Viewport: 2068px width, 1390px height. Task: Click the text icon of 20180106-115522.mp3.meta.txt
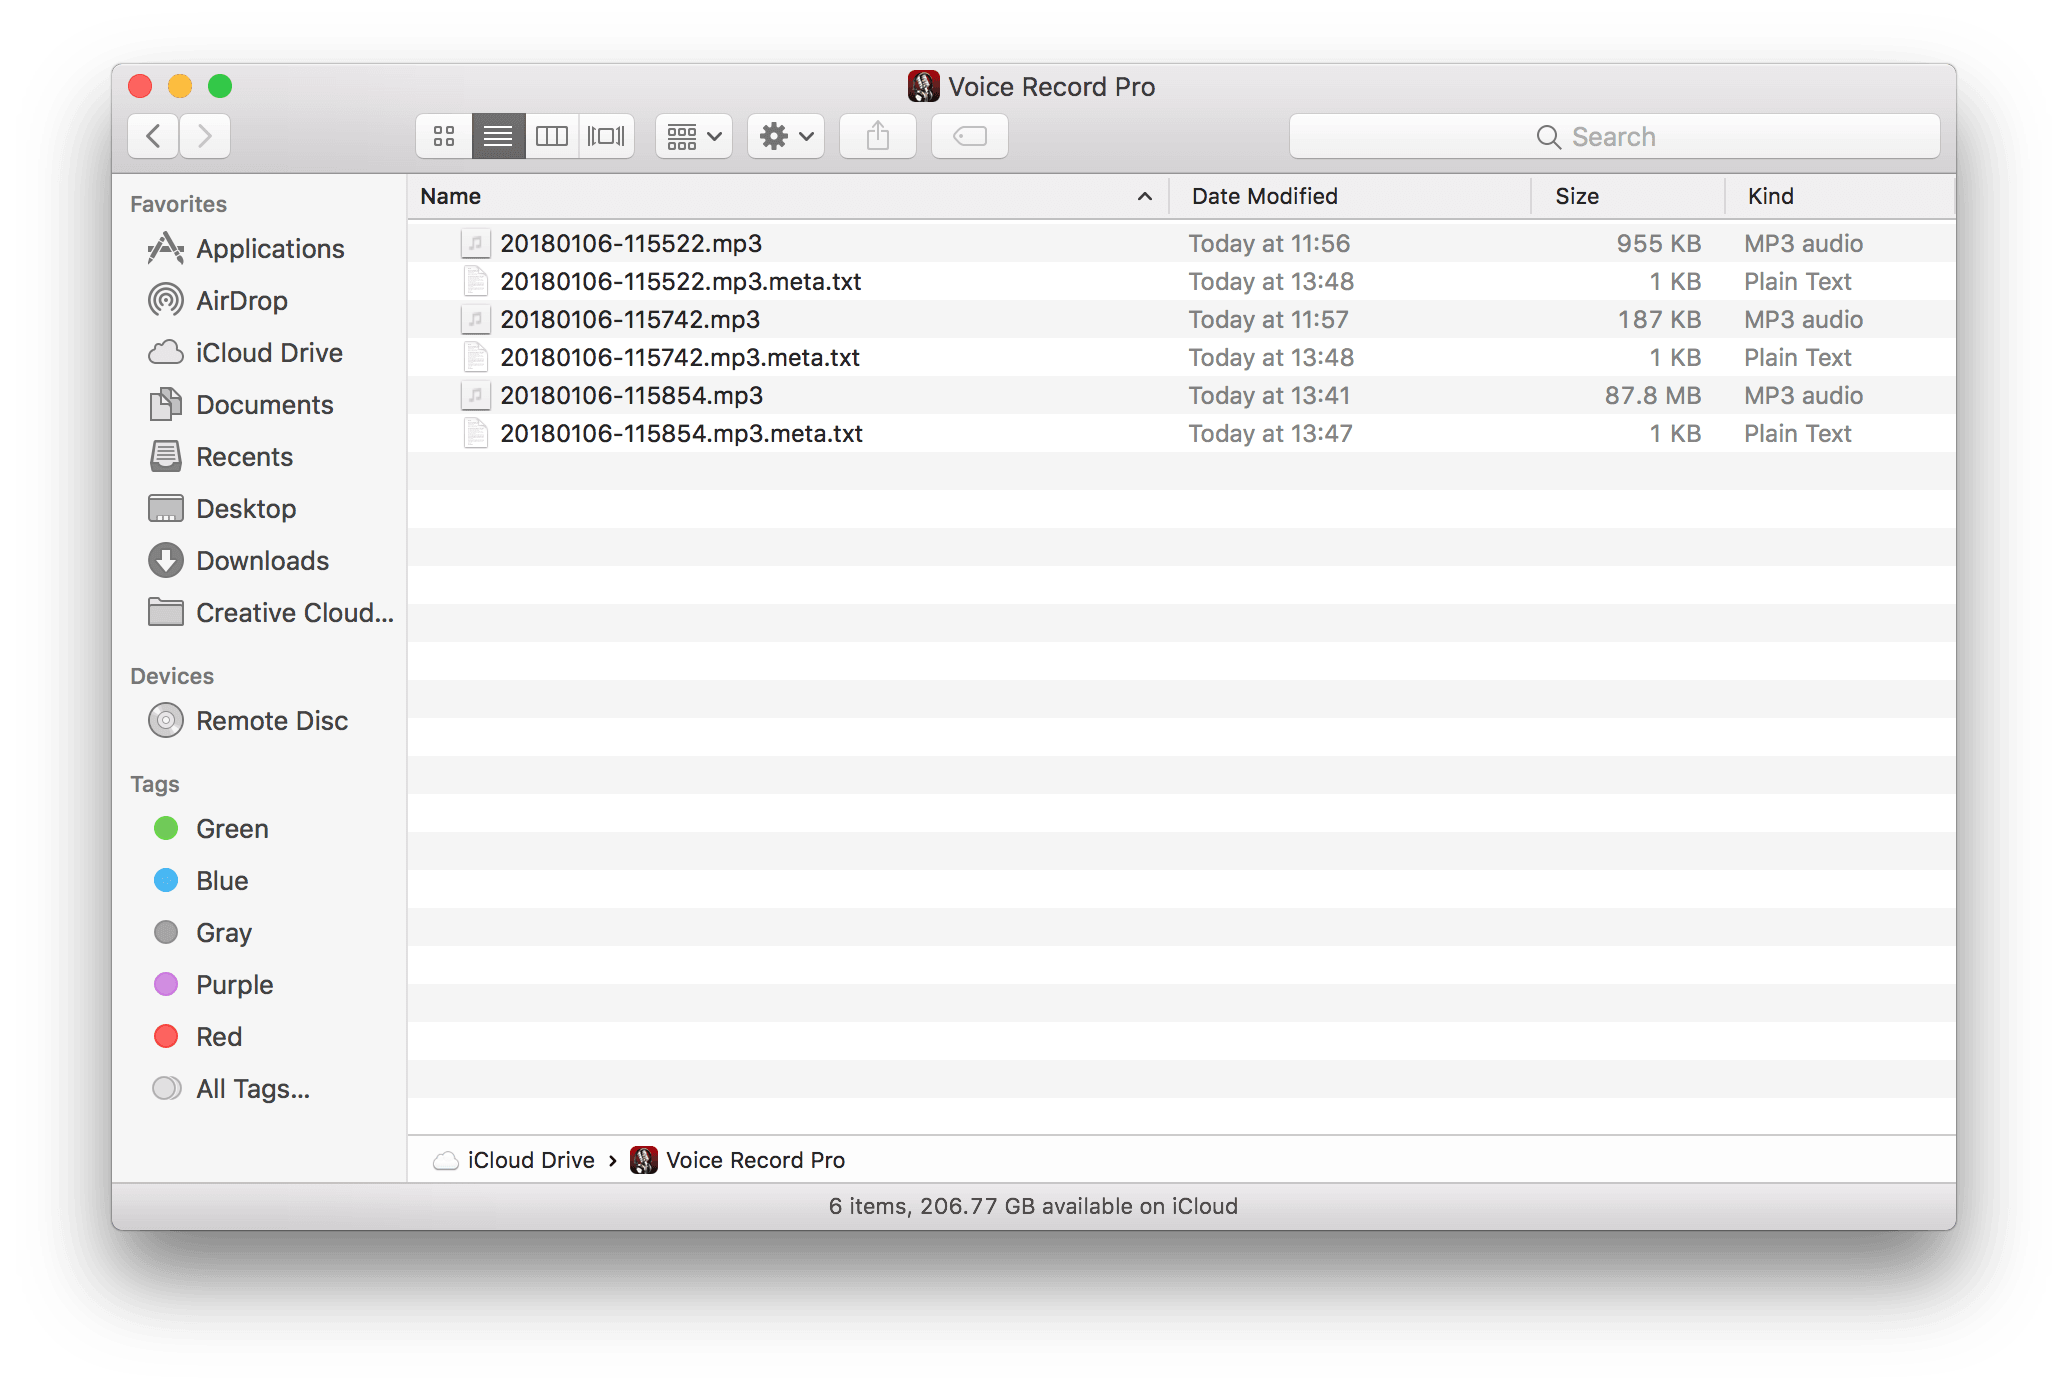[476, 281]
